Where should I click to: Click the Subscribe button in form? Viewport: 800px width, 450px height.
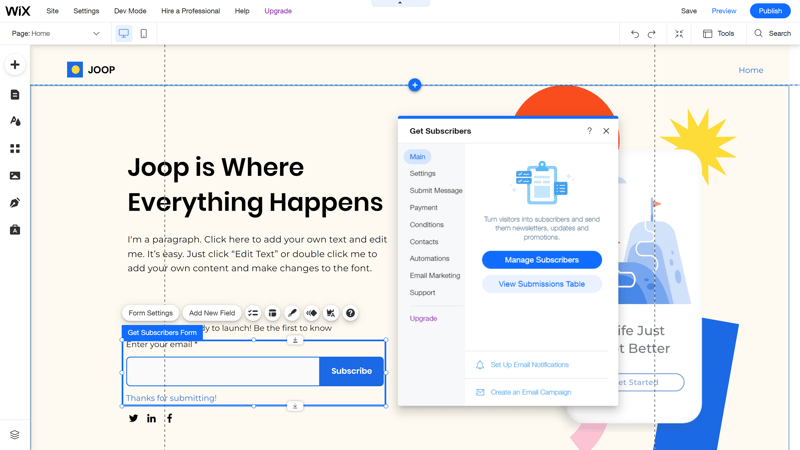(x=352, y=371)
